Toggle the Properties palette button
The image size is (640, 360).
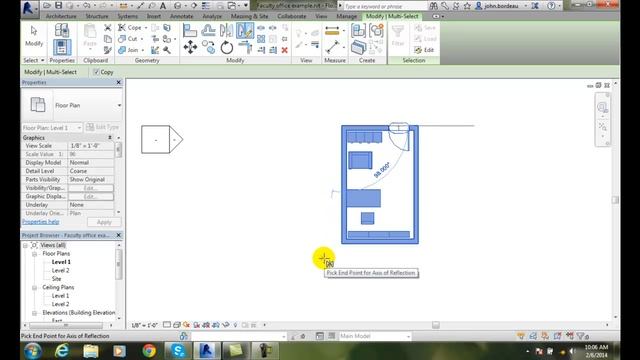click(62, 47)
